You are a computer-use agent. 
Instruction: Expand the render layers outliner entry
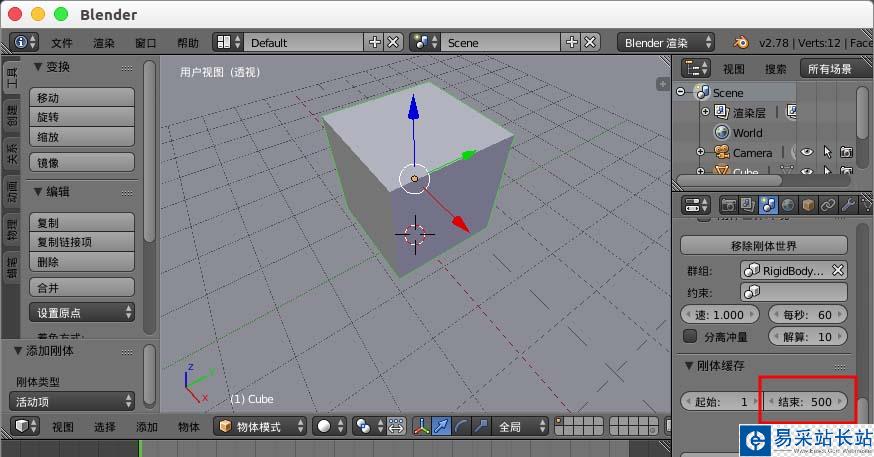click(705, 111)
